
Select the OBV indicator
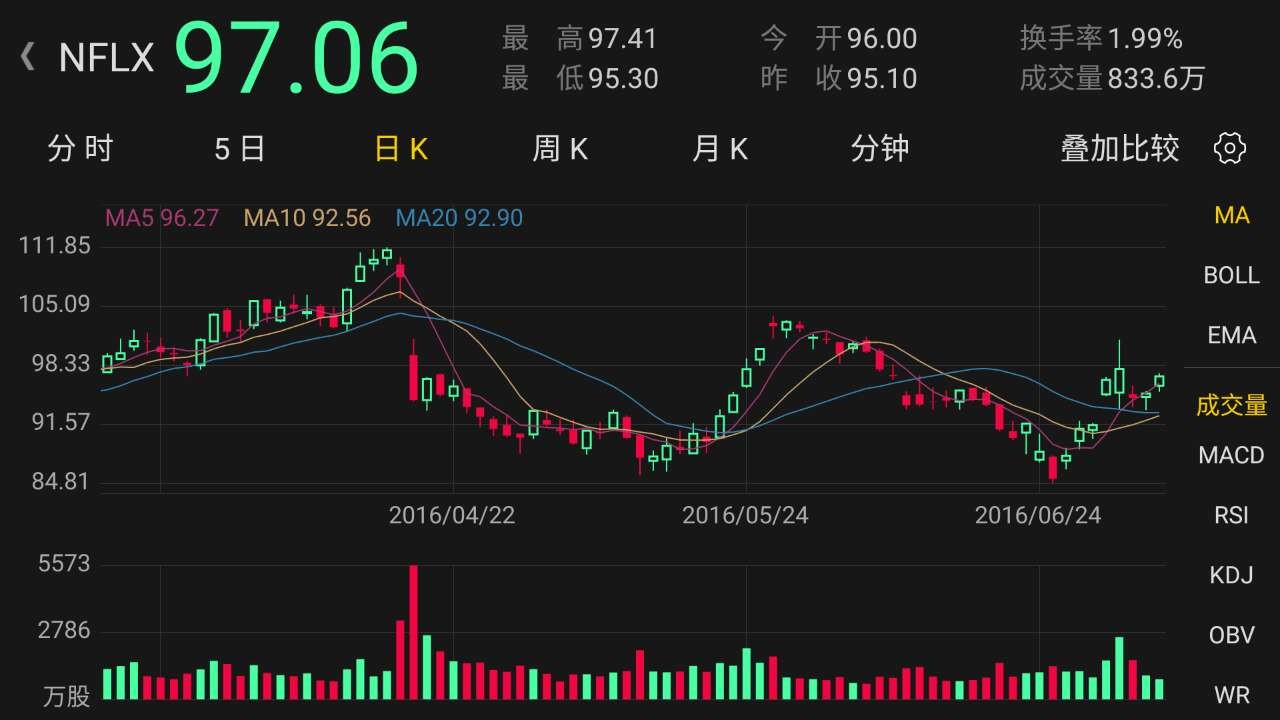1231,635
